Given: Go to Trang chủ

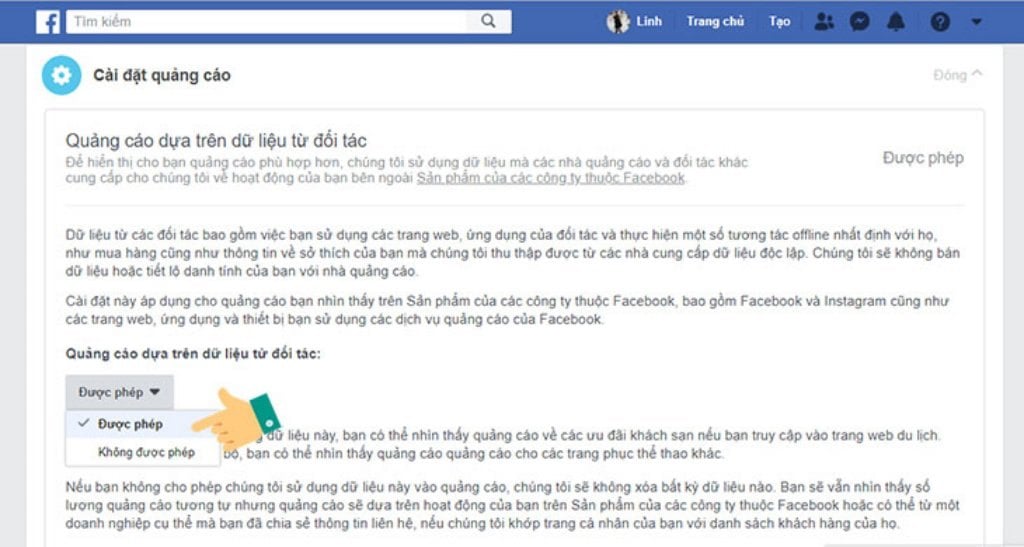Looking at the screenshot, I should click(715, 22).
